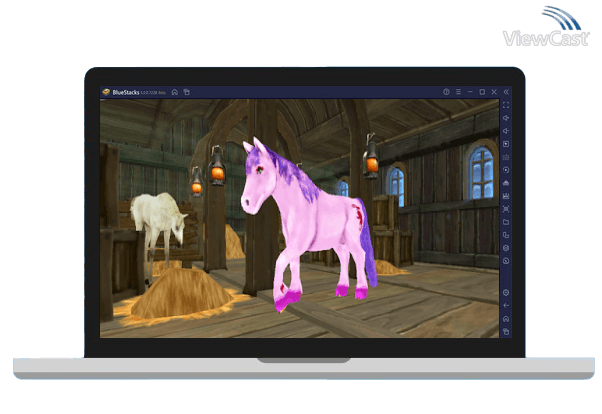This screenshot has height=414, width=602.
Task: Click the circular play macro icon in sidebar
Action: 506,170
